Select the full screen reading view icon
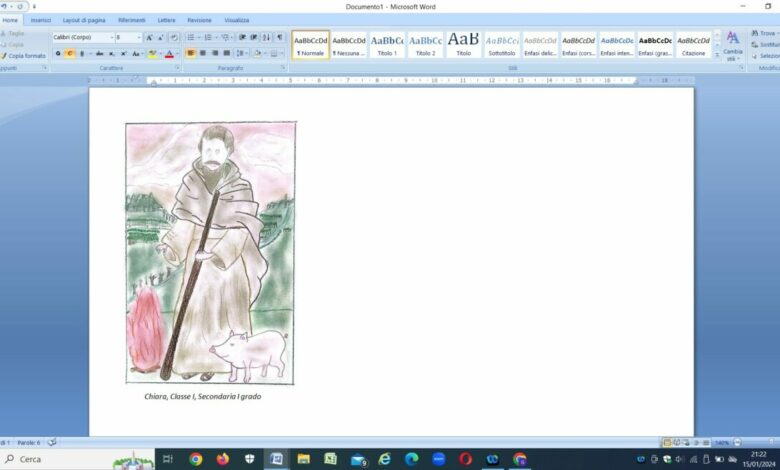780x470 pixels. tap(677, 443)
